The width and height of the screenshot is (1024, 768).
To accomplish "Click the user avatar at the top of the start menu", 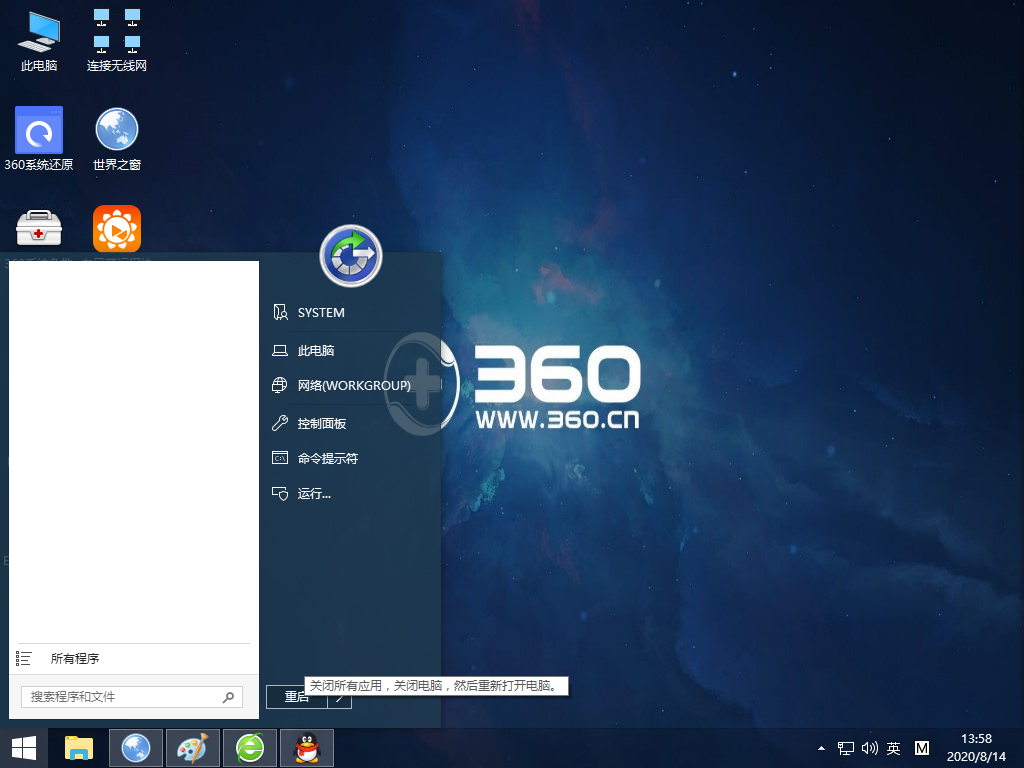I will click(x=351, y=255).
